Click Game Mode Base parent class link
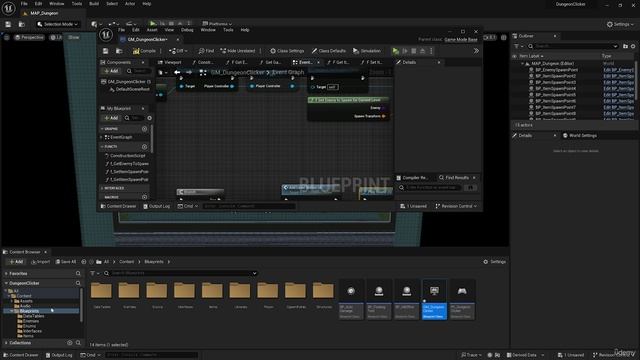This screenshot has height=360, width=640. [x=461, y=40]
